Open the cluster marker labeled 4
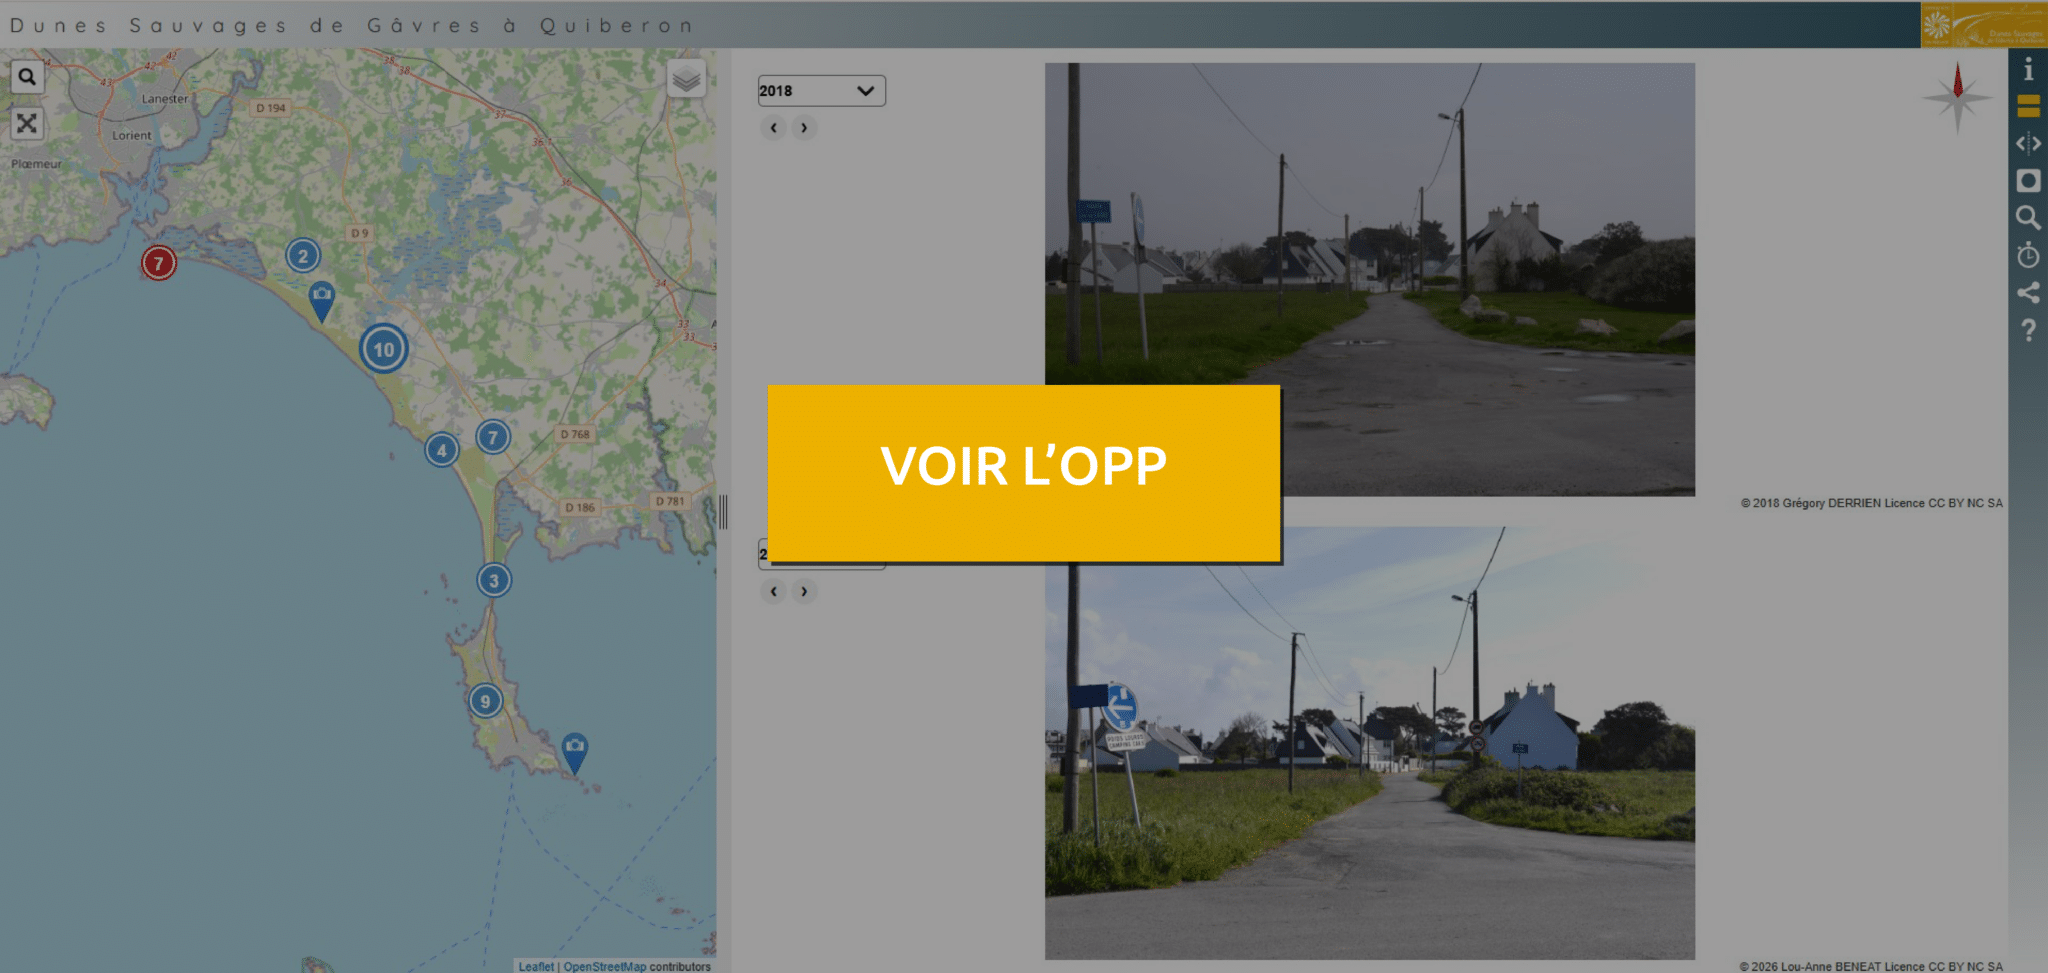This screenshot has width=2048, height=973. [x=441, y=450]
